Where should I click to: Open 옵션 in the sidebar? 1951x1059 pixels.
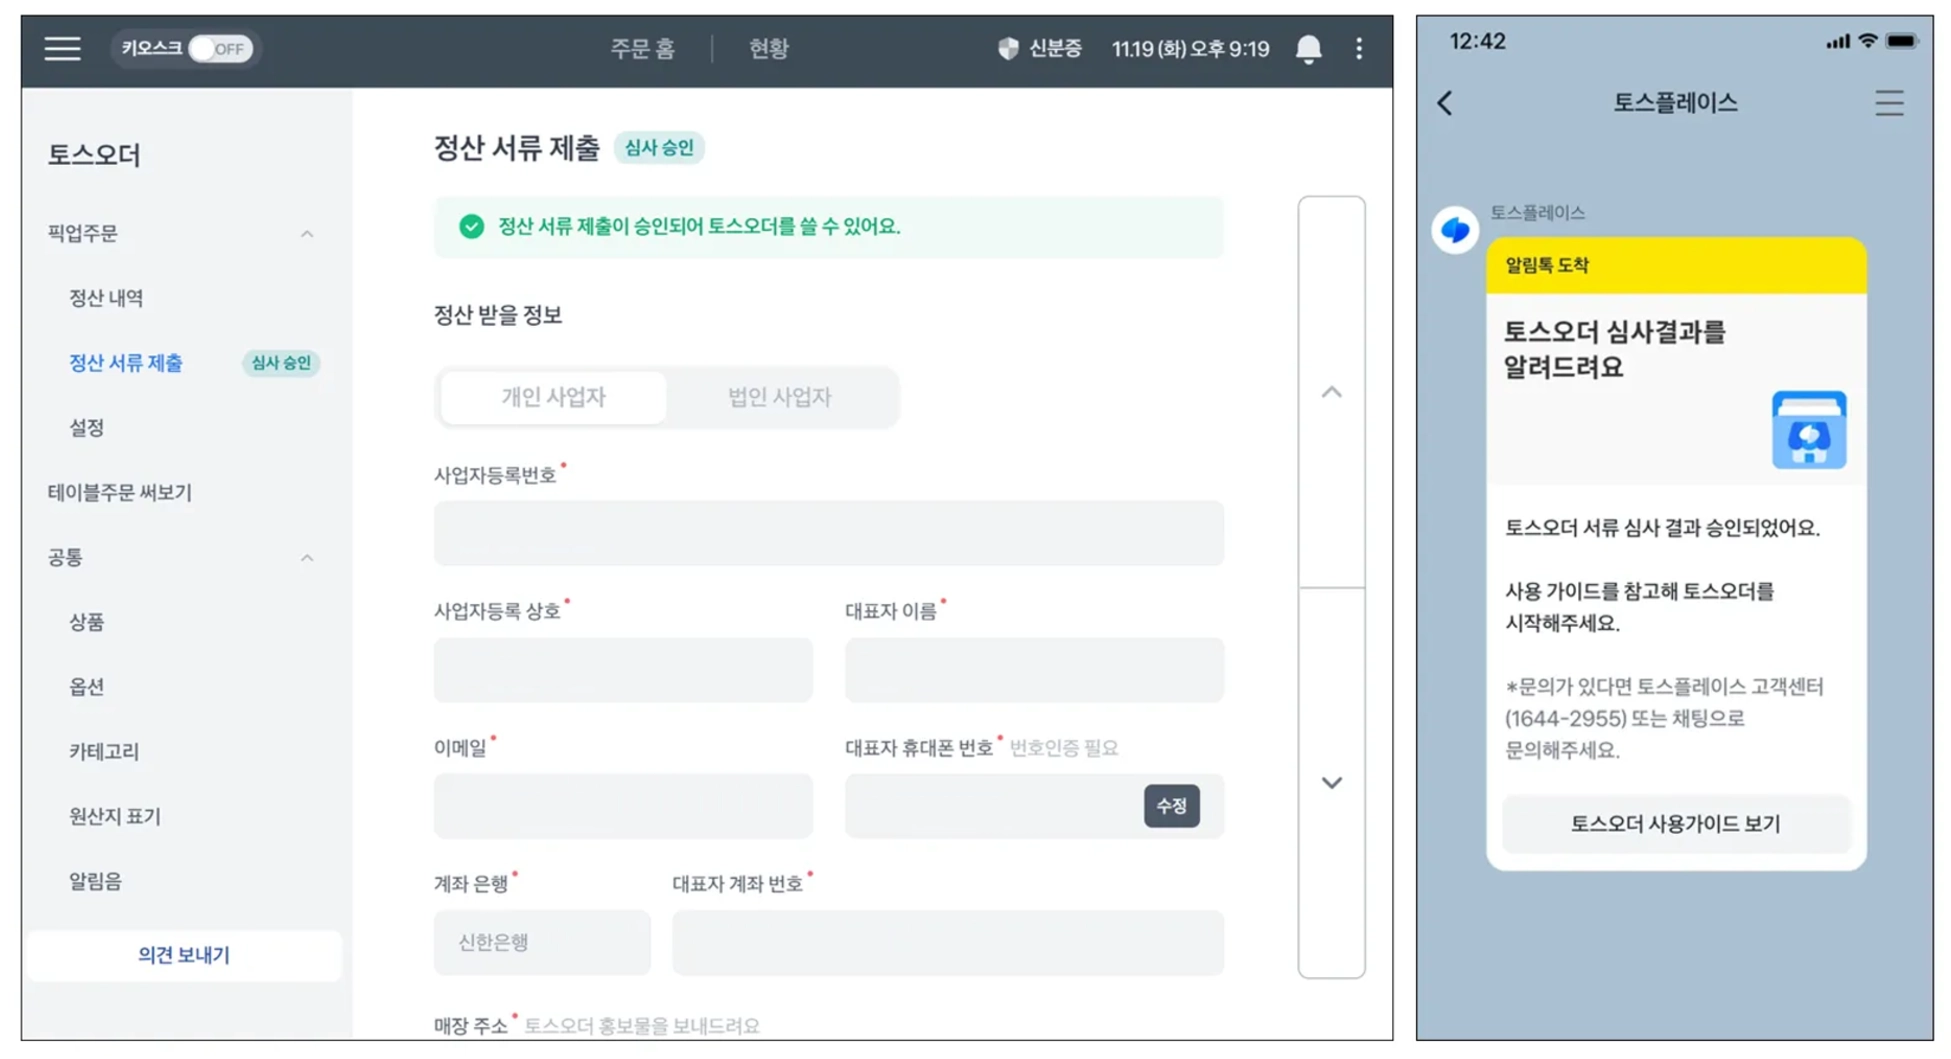click(87, 687)
